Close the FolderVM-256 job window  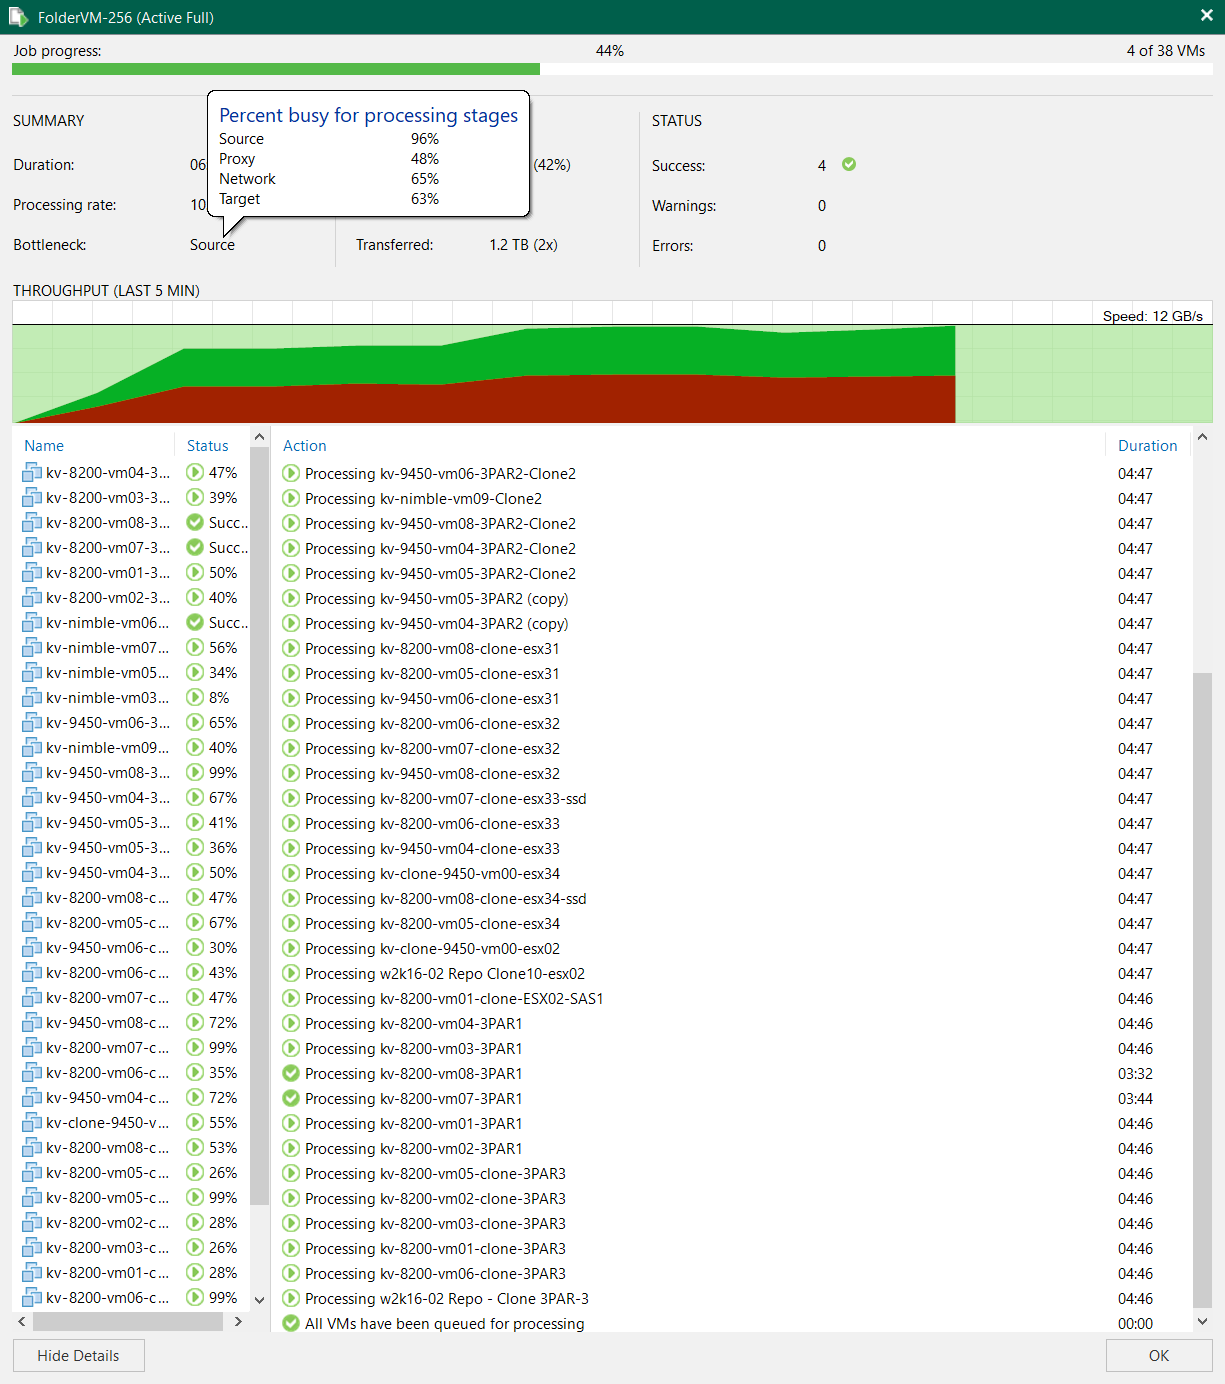[1206, 15]
